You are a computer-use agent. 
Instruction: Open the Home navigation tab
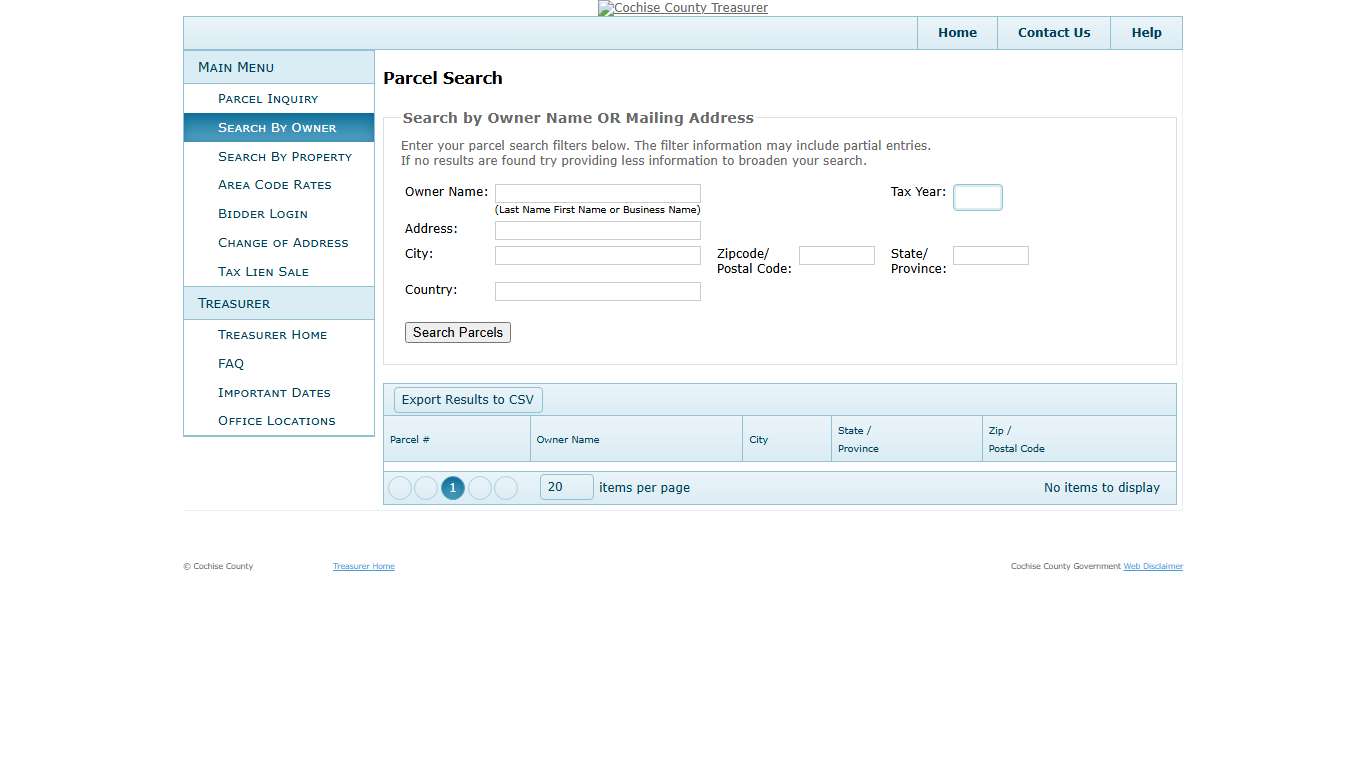pyautogui.click(x=956, y=32)
